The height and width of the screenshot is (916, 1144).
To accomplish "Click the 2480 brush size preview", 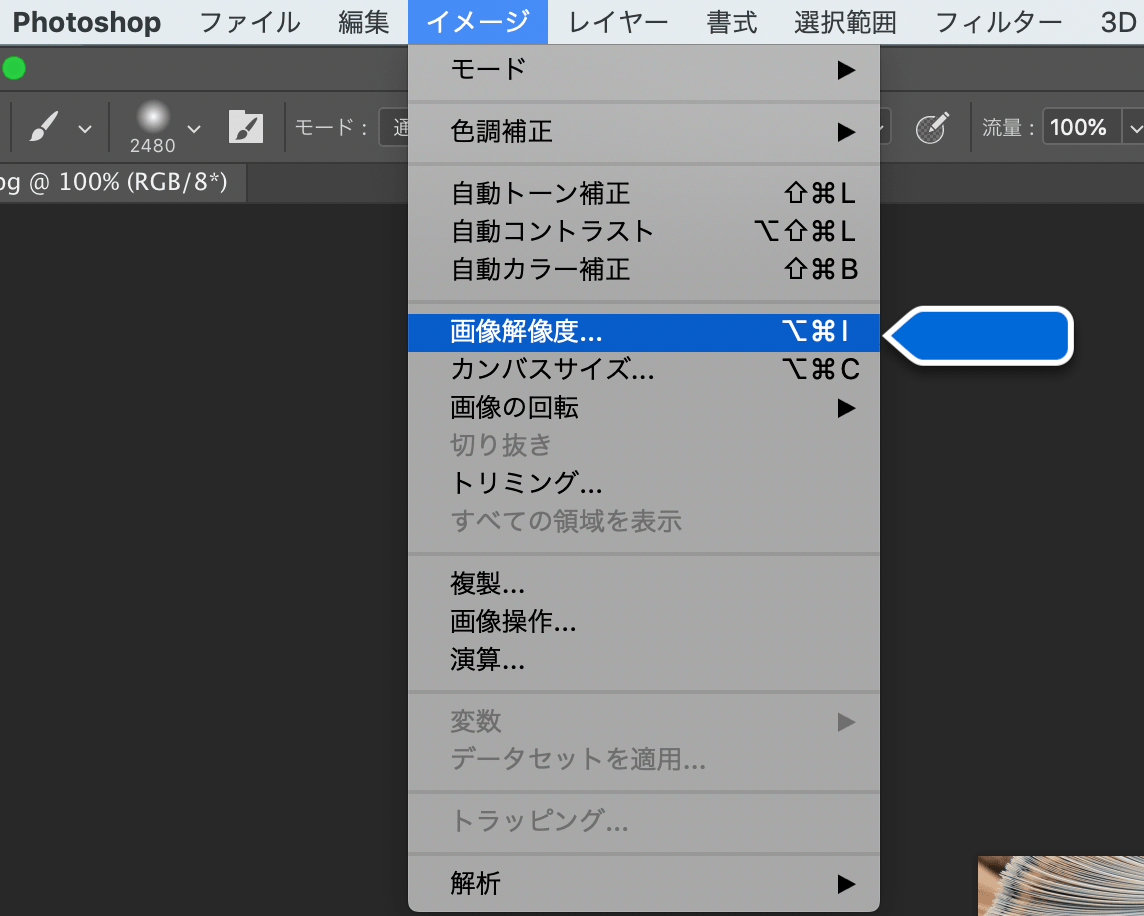I will point(152,127).
